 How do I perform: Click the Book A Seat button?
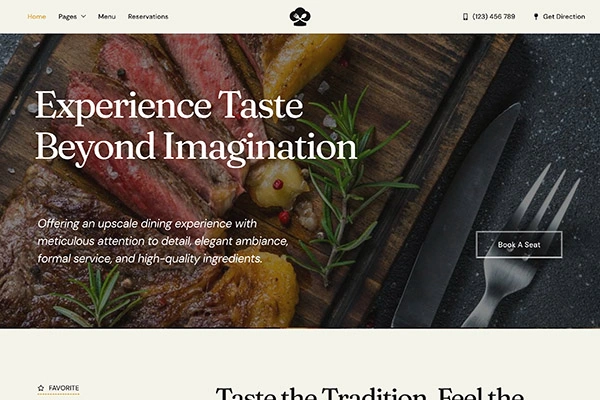tap(519, 245)
